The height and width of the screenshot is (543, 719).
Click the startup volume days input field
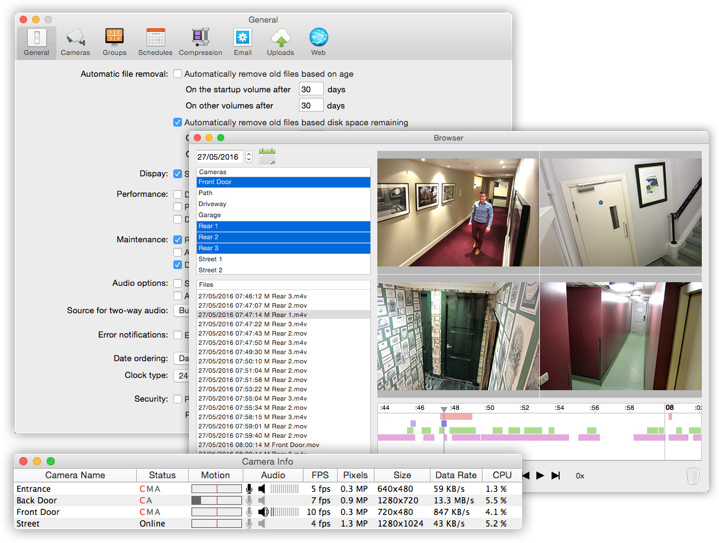pyautogui.click(x=311, y=90)
